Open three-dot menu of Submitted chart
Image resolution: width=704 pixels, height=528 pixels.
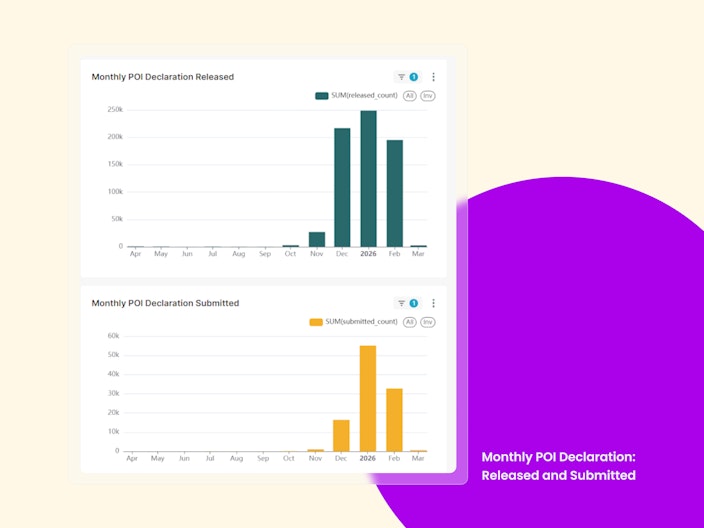433,303
